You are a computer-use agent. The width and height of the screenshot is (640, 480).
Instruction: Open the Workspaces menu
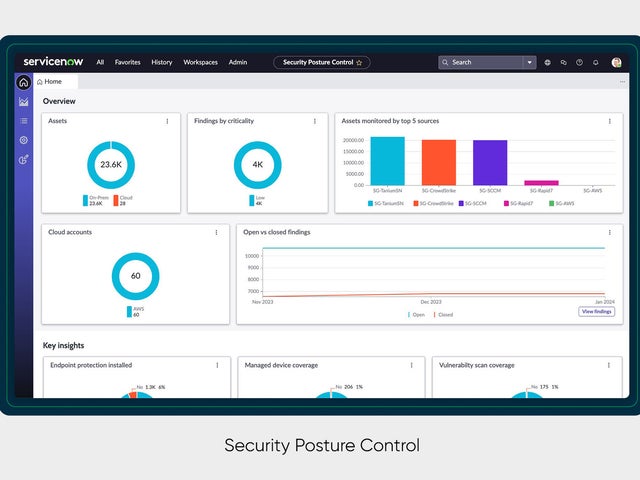pyautogui.click(x=200, y=62)
